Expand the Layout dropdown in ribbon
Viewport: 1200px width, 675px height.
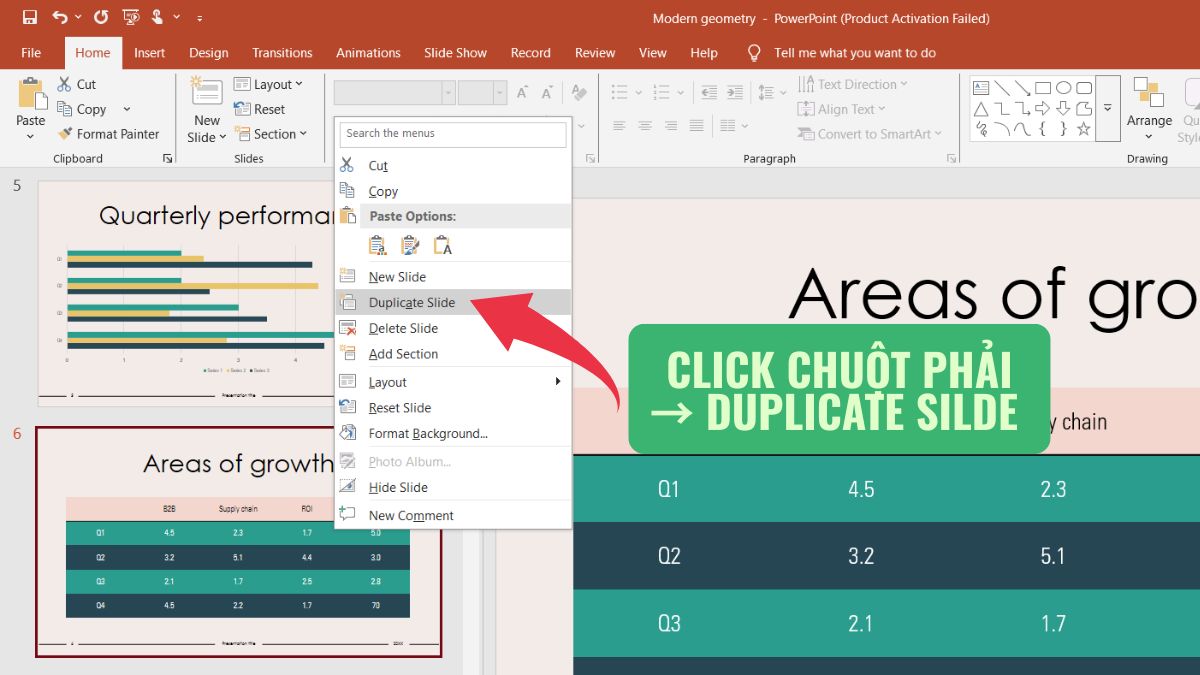(x=268, y=84)
